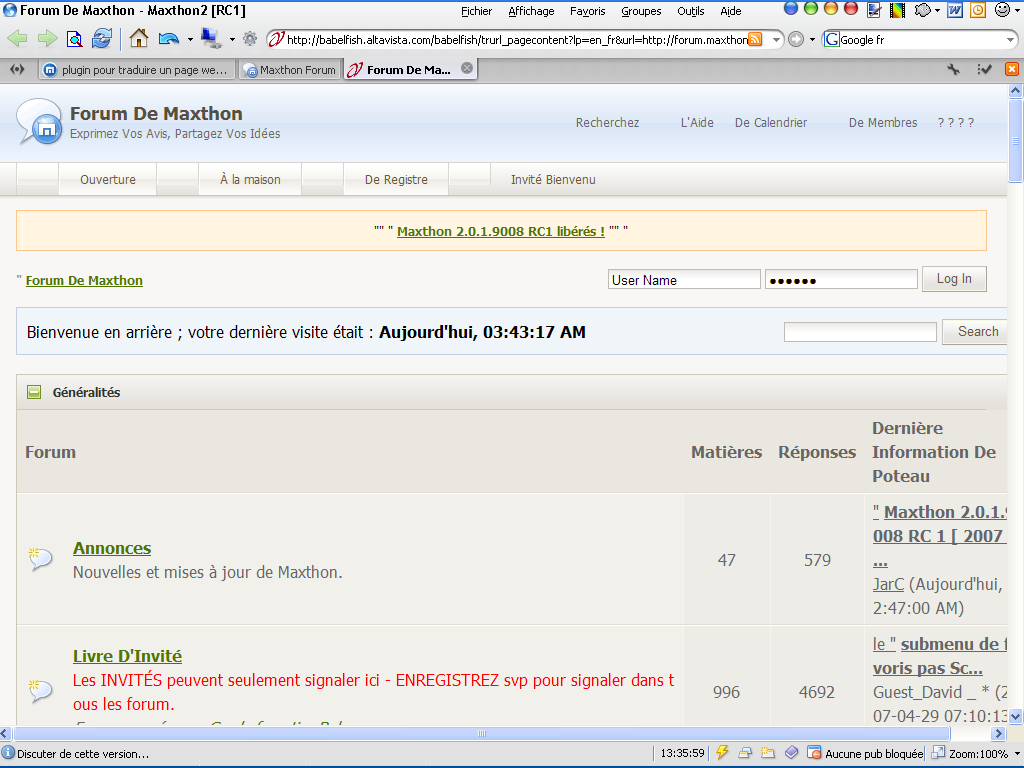Viewport: 1024px width, 768px height.
Task: Open the Fichier menu
Action: pos(476,11)
